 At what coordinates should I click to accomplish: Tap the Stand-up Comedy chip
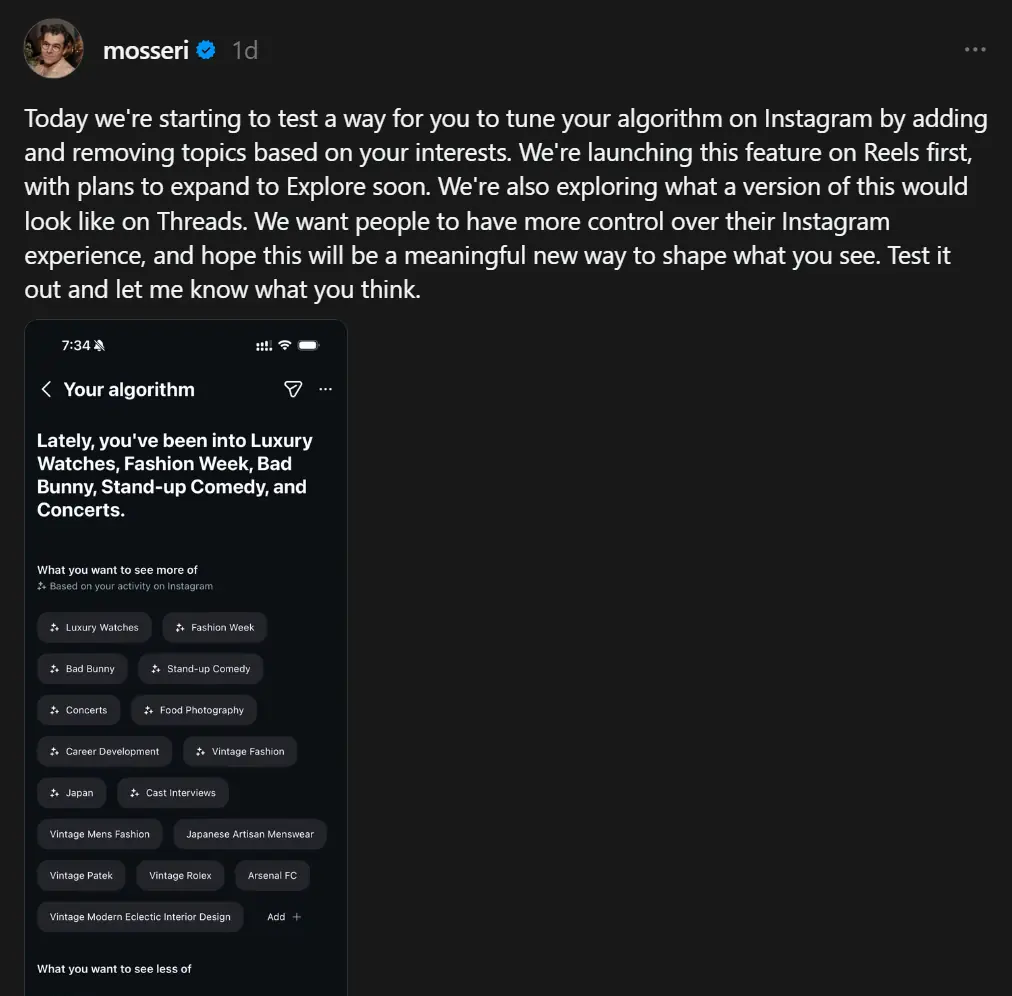(x=201, y=668)
